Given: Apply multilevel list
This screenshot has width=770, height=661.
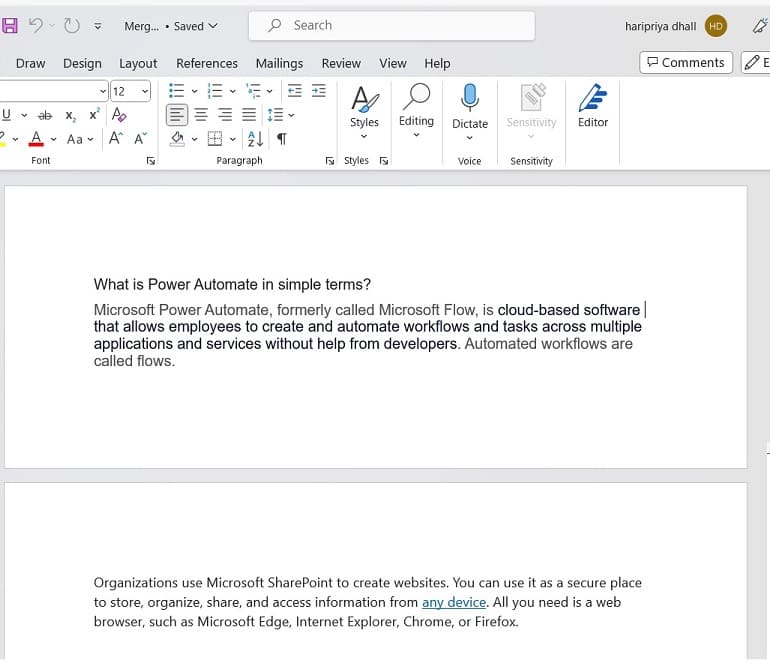Looking at the screenshot, I should pyautogui.click(x=253, y=91).
